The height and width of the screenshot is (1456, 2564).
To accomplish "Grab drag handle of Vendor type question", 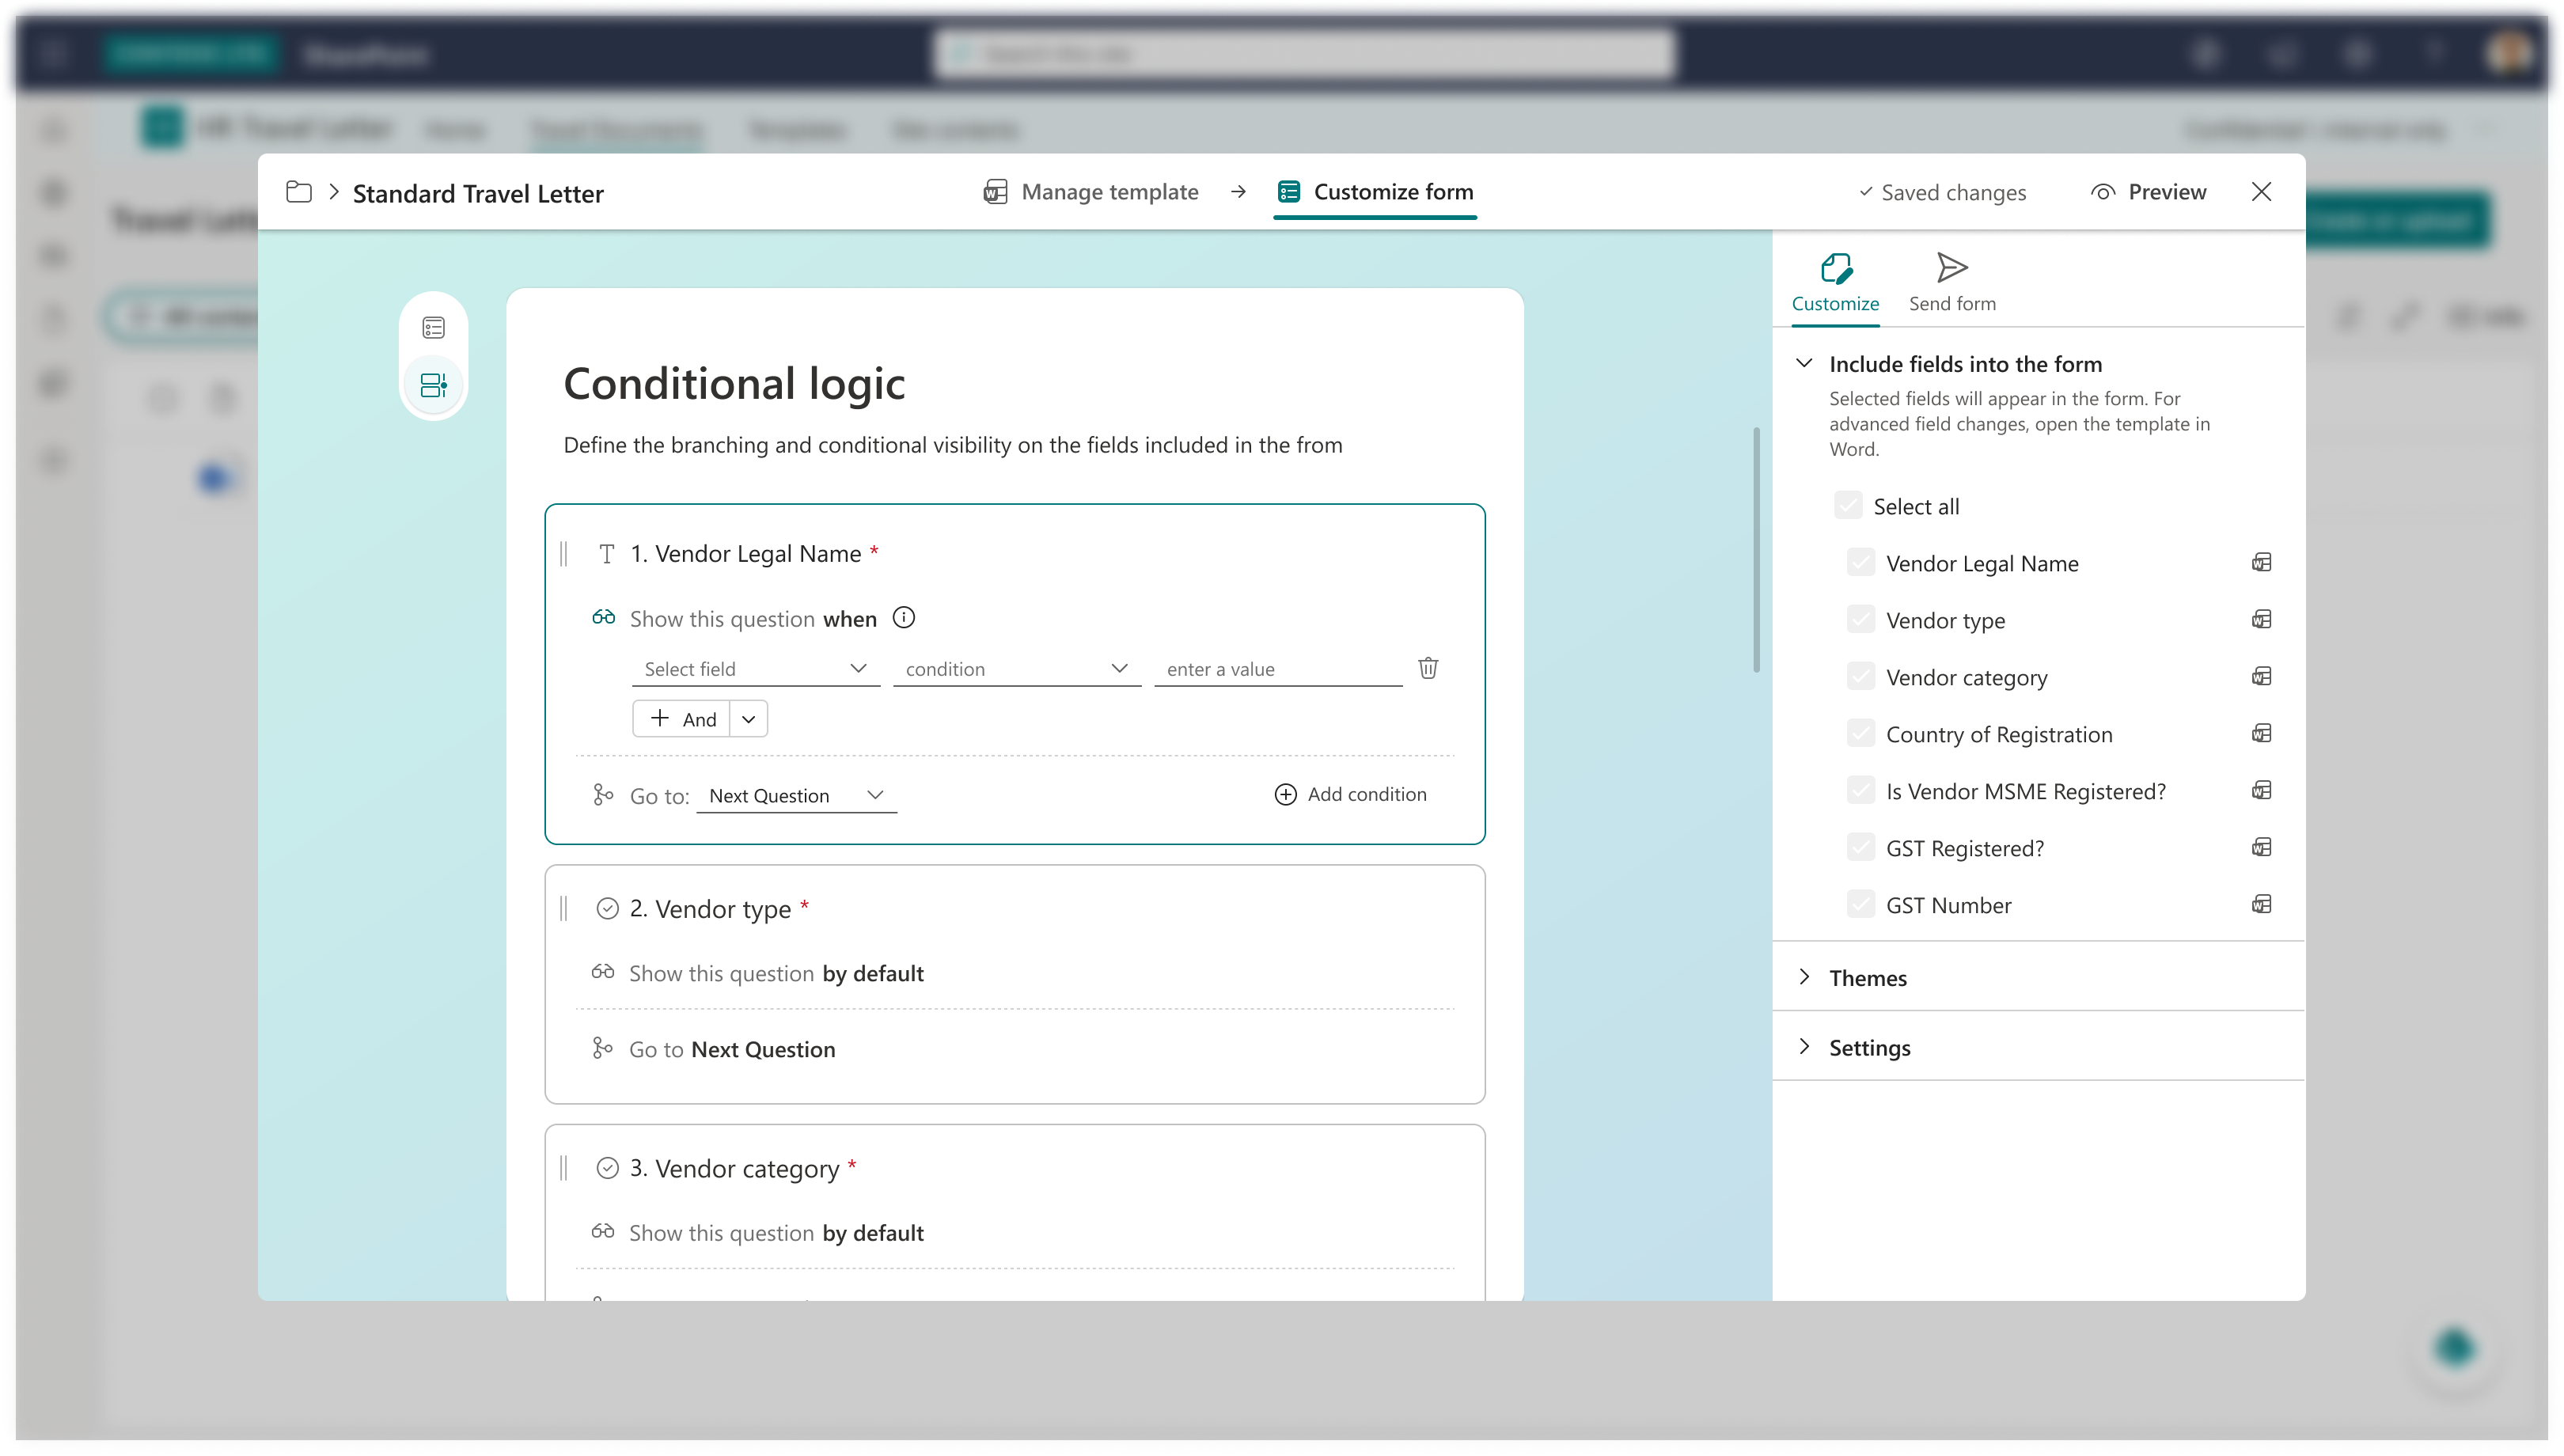I will pyautogui.click(x=564, y=908).
